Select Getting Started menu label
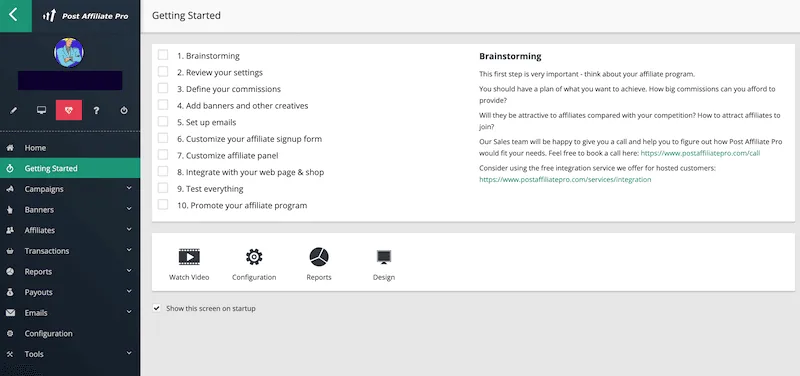The height and width of the screenshot is (376, 800). point(51,168)
